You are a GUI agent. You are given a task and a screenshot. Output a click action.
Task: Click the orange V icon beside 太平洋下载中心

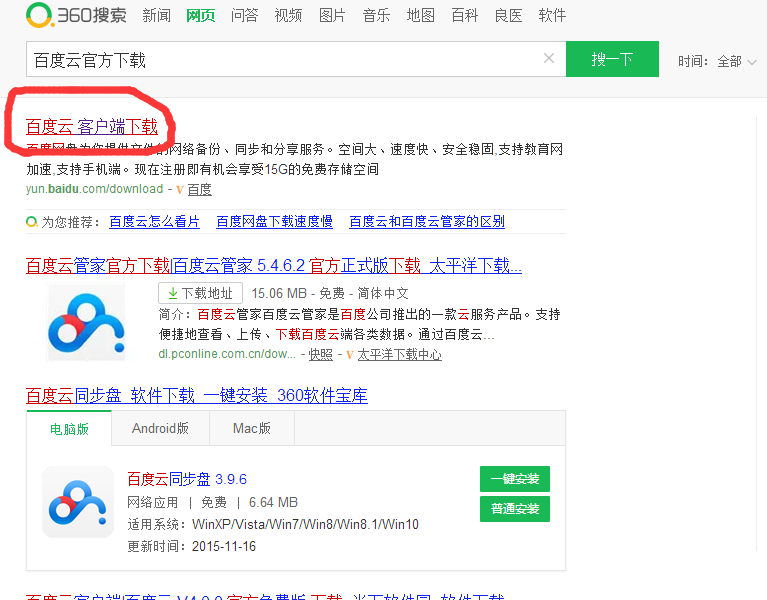pyautogui.click(x=350, y=355)
